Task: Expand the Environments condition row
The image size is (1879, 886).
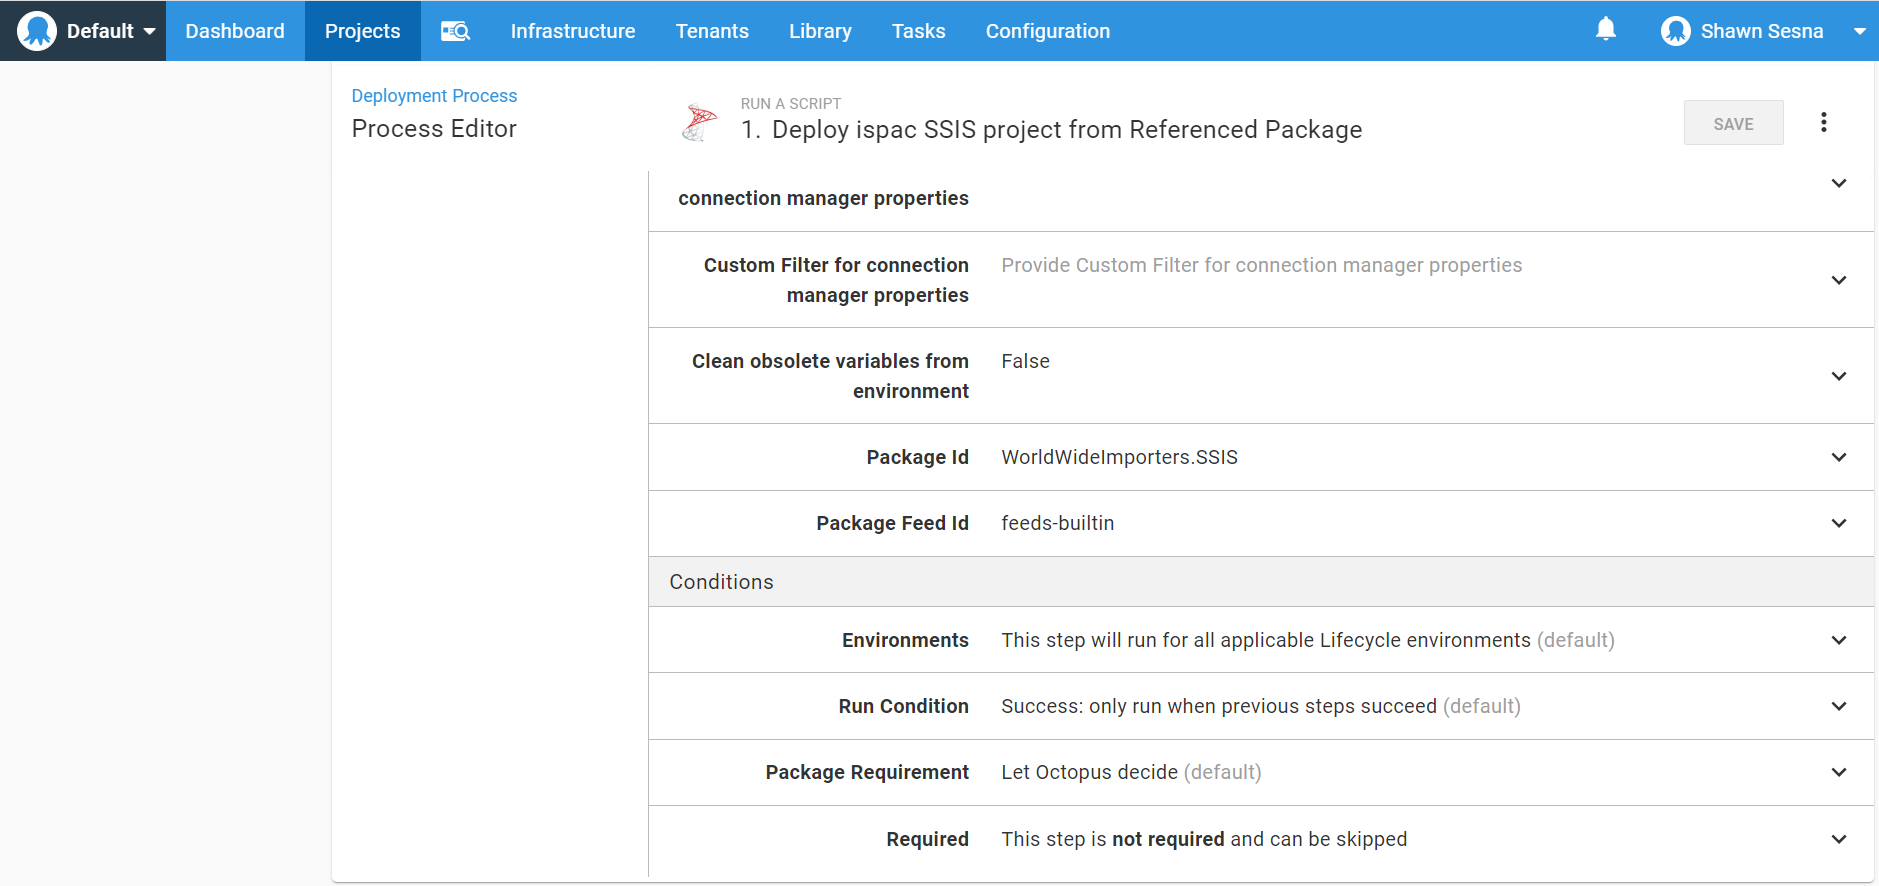Action: click(1838, 640)
